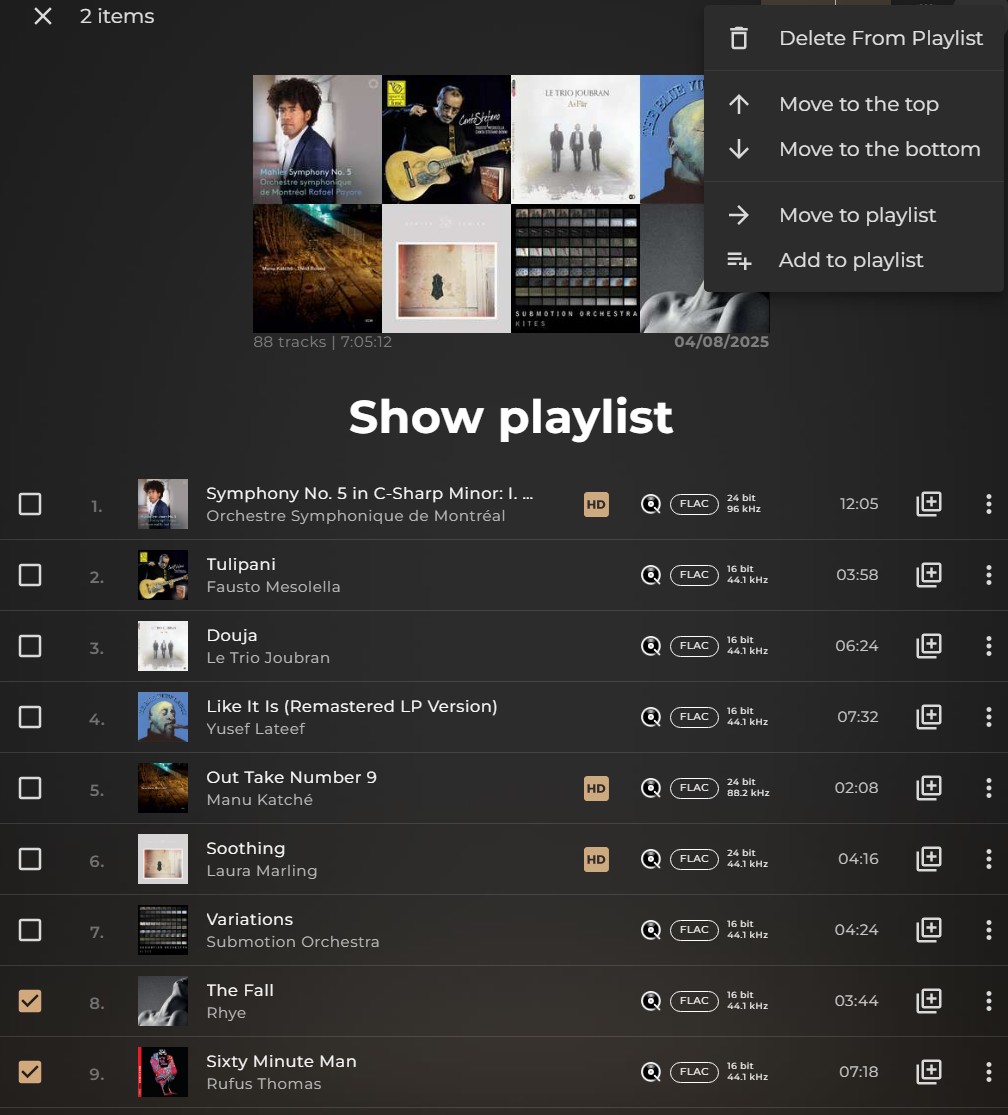Click FLAC format badge on Variations row
The height and width of the screenshot is (1115, 1008).
tap(694, 930)
